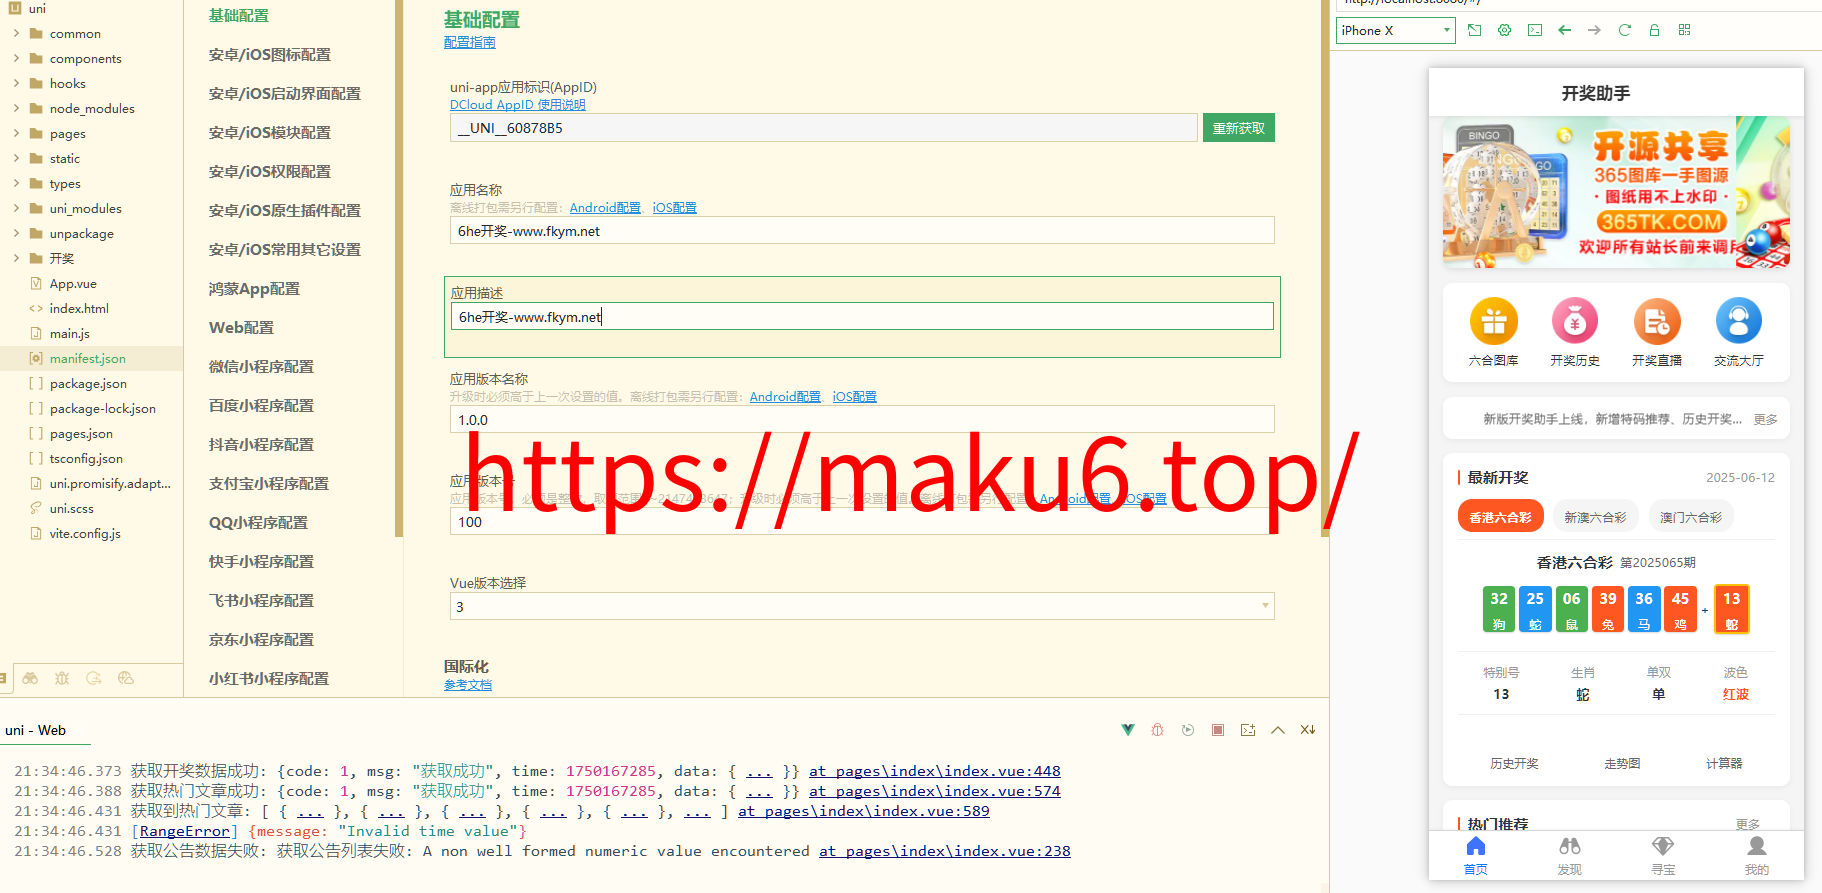Image resolution: width=1822 pixels, height=893 pixels.
Task: Tap the 交流大厅 icon in phone preview
Action: [1739, 322]
